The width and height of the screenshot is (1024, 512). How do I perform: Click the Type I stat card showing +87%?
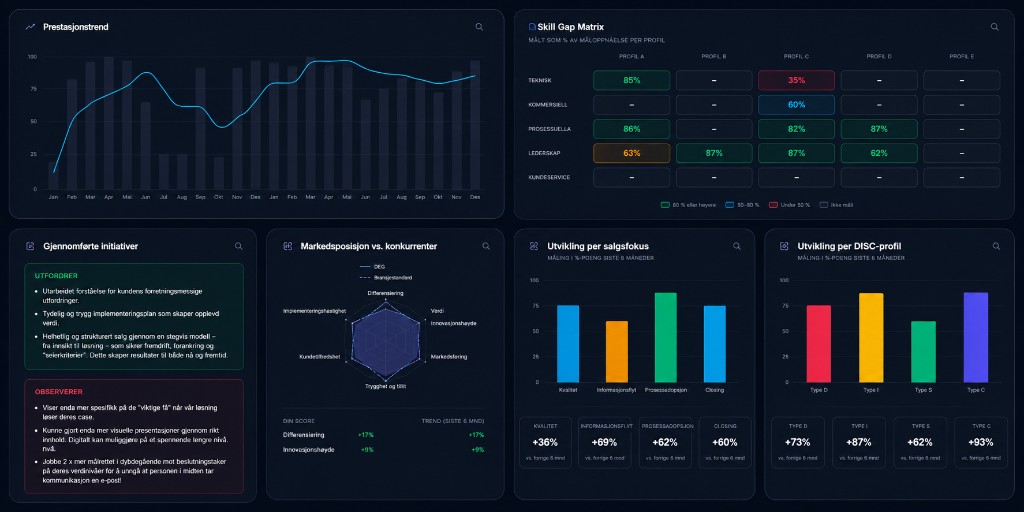[x=859, y=443]
